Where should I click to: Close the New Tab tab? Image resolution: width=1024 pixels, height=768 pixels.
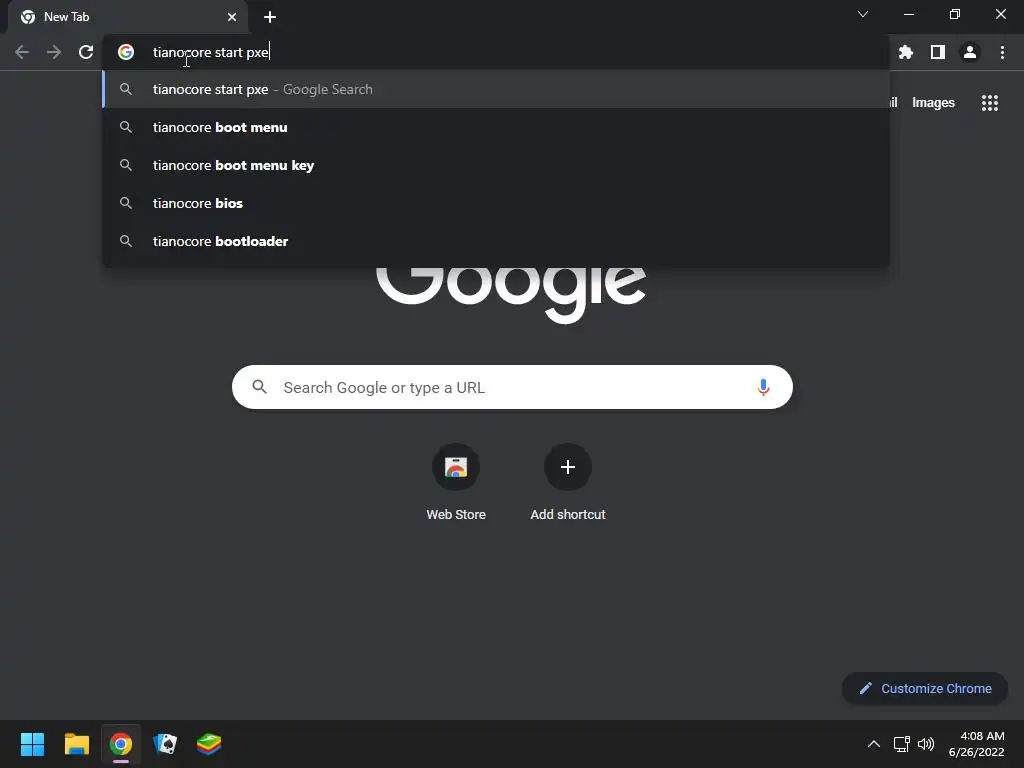[x=232, y=17]
